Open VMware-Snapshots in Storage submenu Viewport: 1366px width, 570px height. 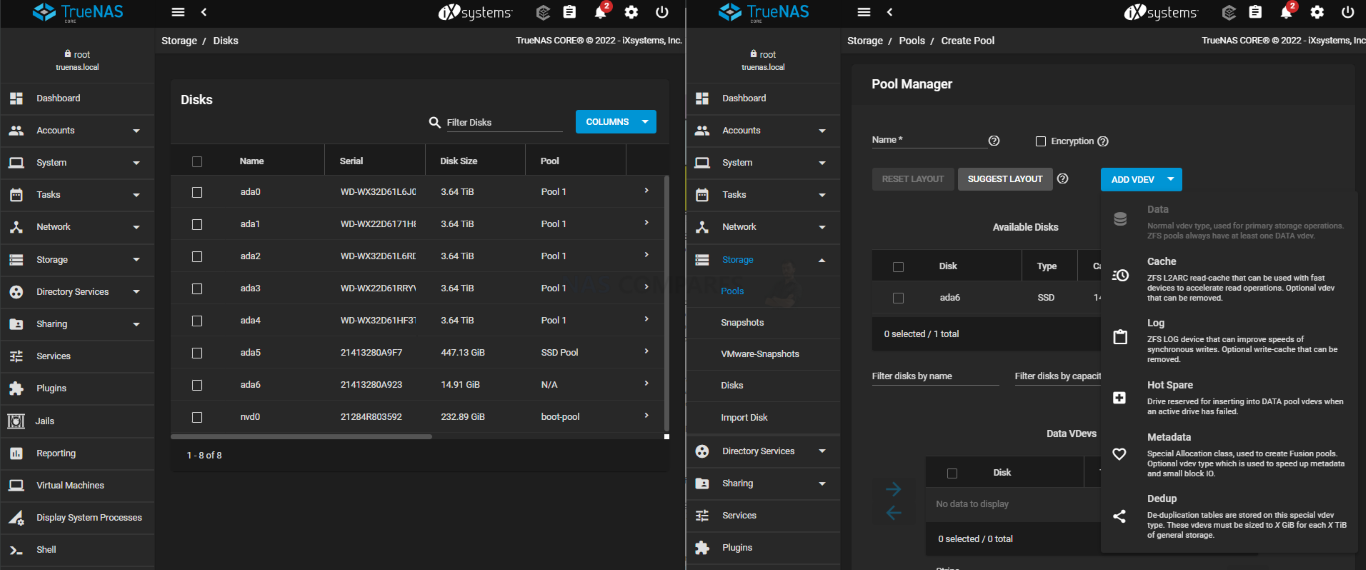760,354
